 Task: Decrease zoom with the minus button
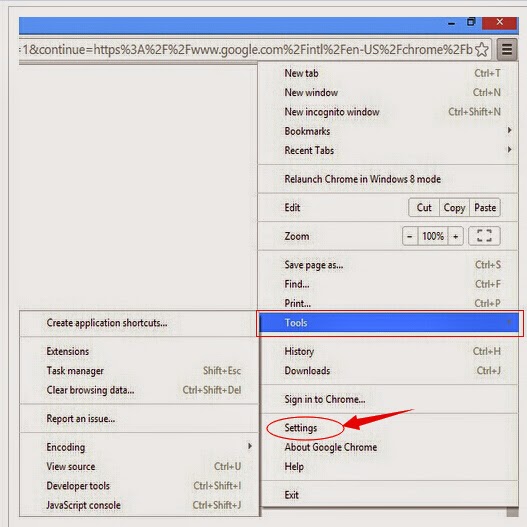coord(410,236)
